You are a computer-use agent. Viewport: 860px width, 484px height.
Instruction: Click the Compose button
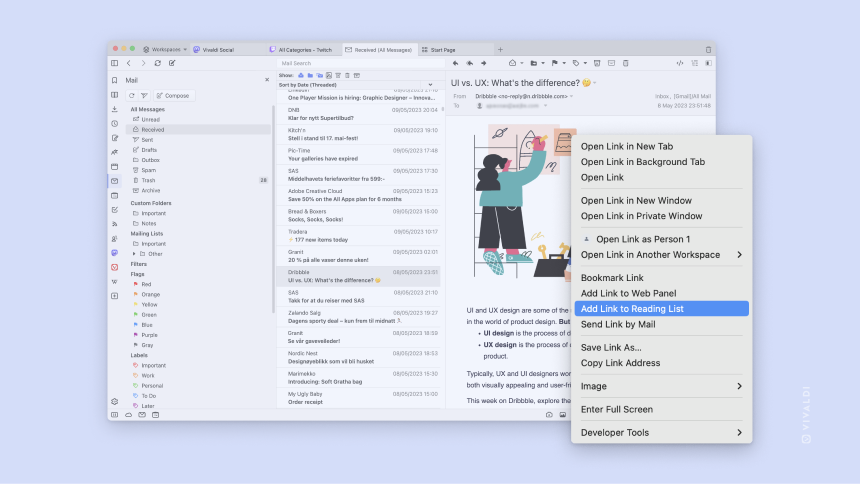[173, 95]
